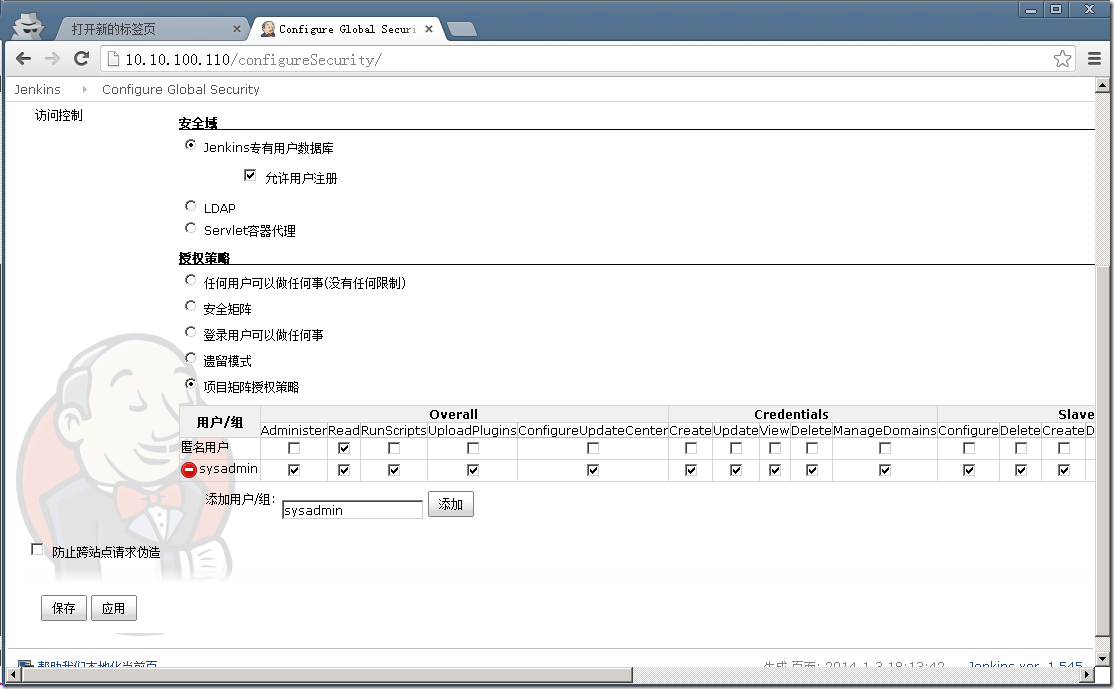Screen dimensions: 1114x689
Task: Click the horizontal scrollbar left arrow
Action: [x=13, y=674]
